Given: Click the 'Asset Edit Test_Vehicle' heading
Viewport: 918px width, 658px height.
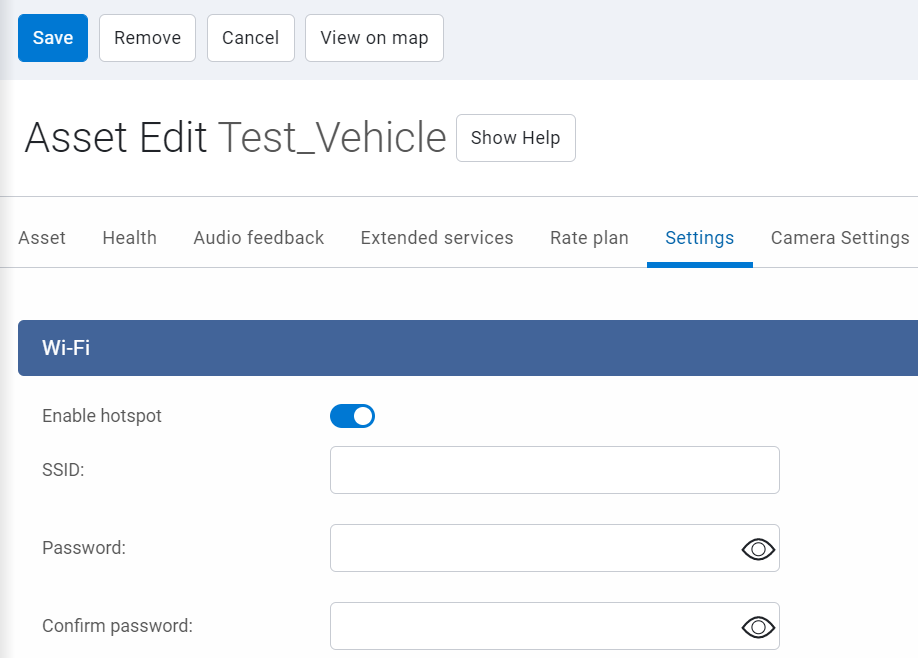Looking at the screenshot, I should click(x=235, y=138).
